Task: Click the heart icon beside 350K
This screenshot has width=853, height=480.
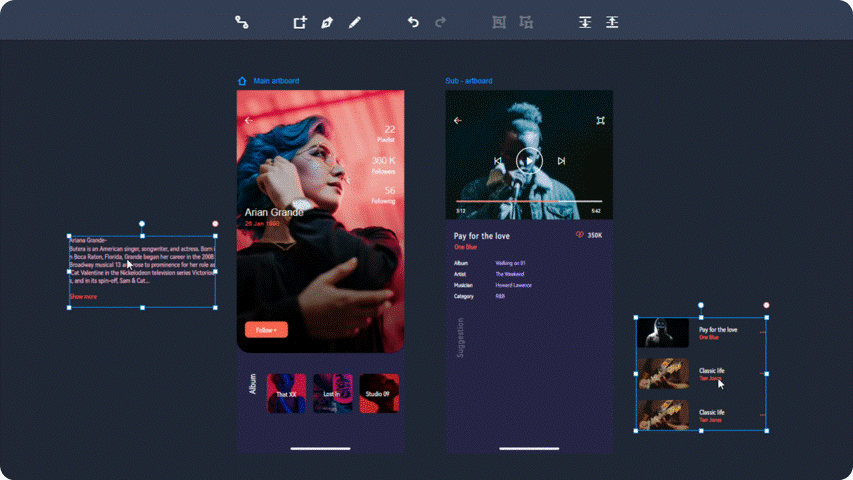Action: [579, 235]
